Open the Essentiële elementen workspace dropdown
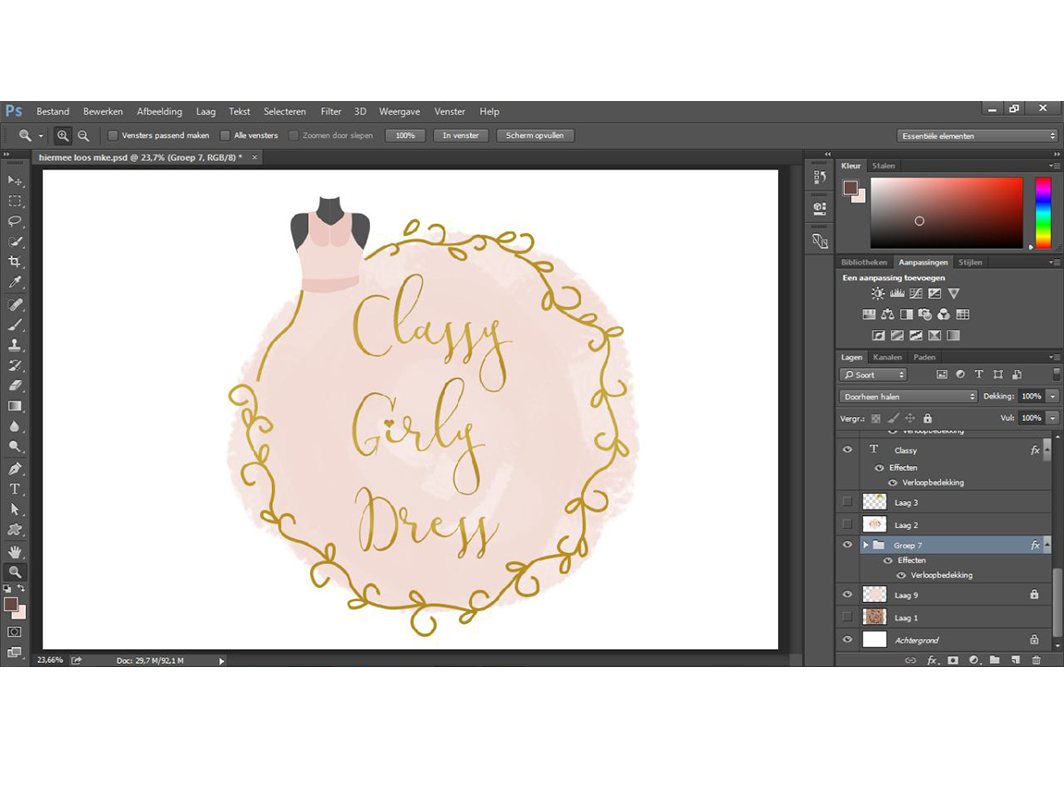Screen dimensions: 1064x799 pyautogui.click(x=976, y=136)
